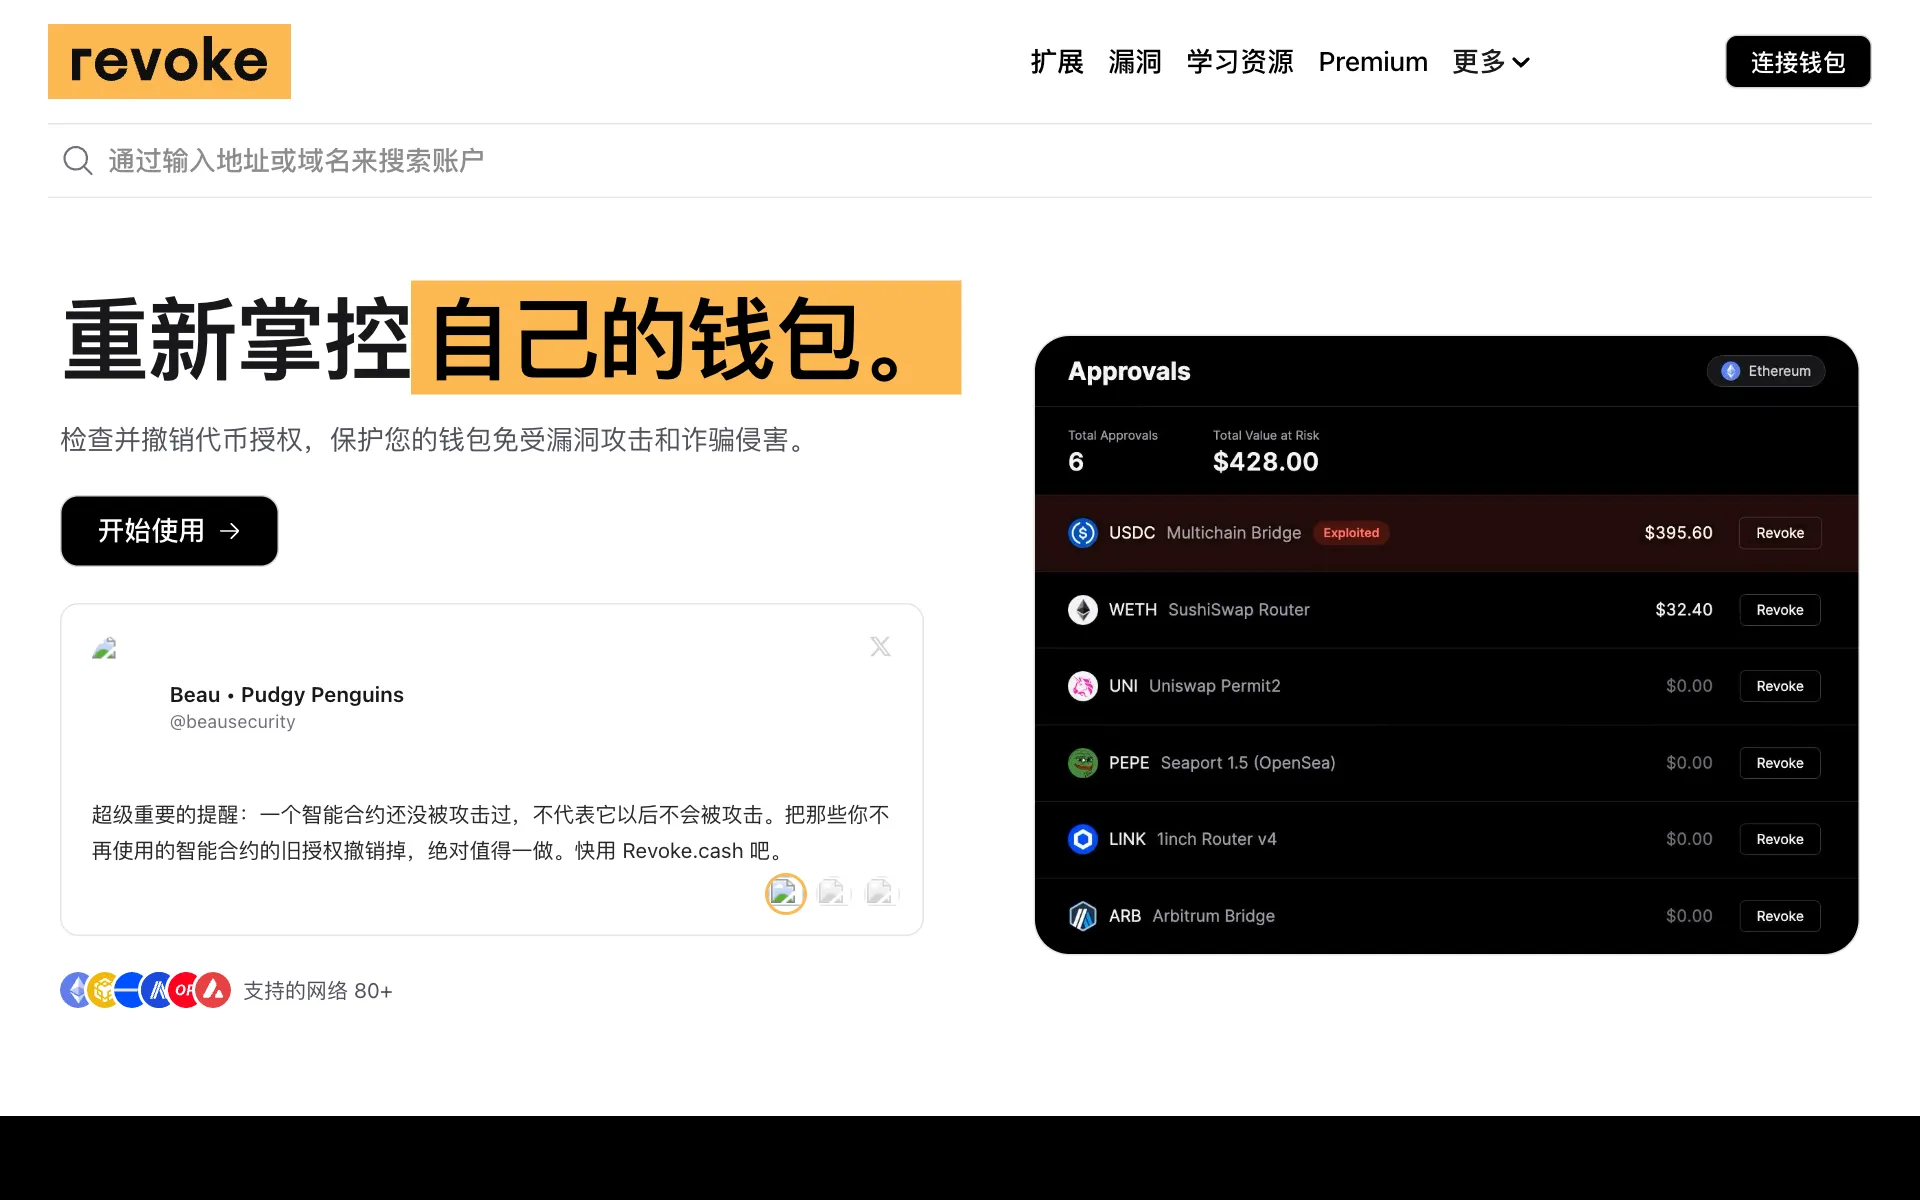Click the BNB chain network icon
This screenshot has height=1200, width=1920.
coord(103,990)
